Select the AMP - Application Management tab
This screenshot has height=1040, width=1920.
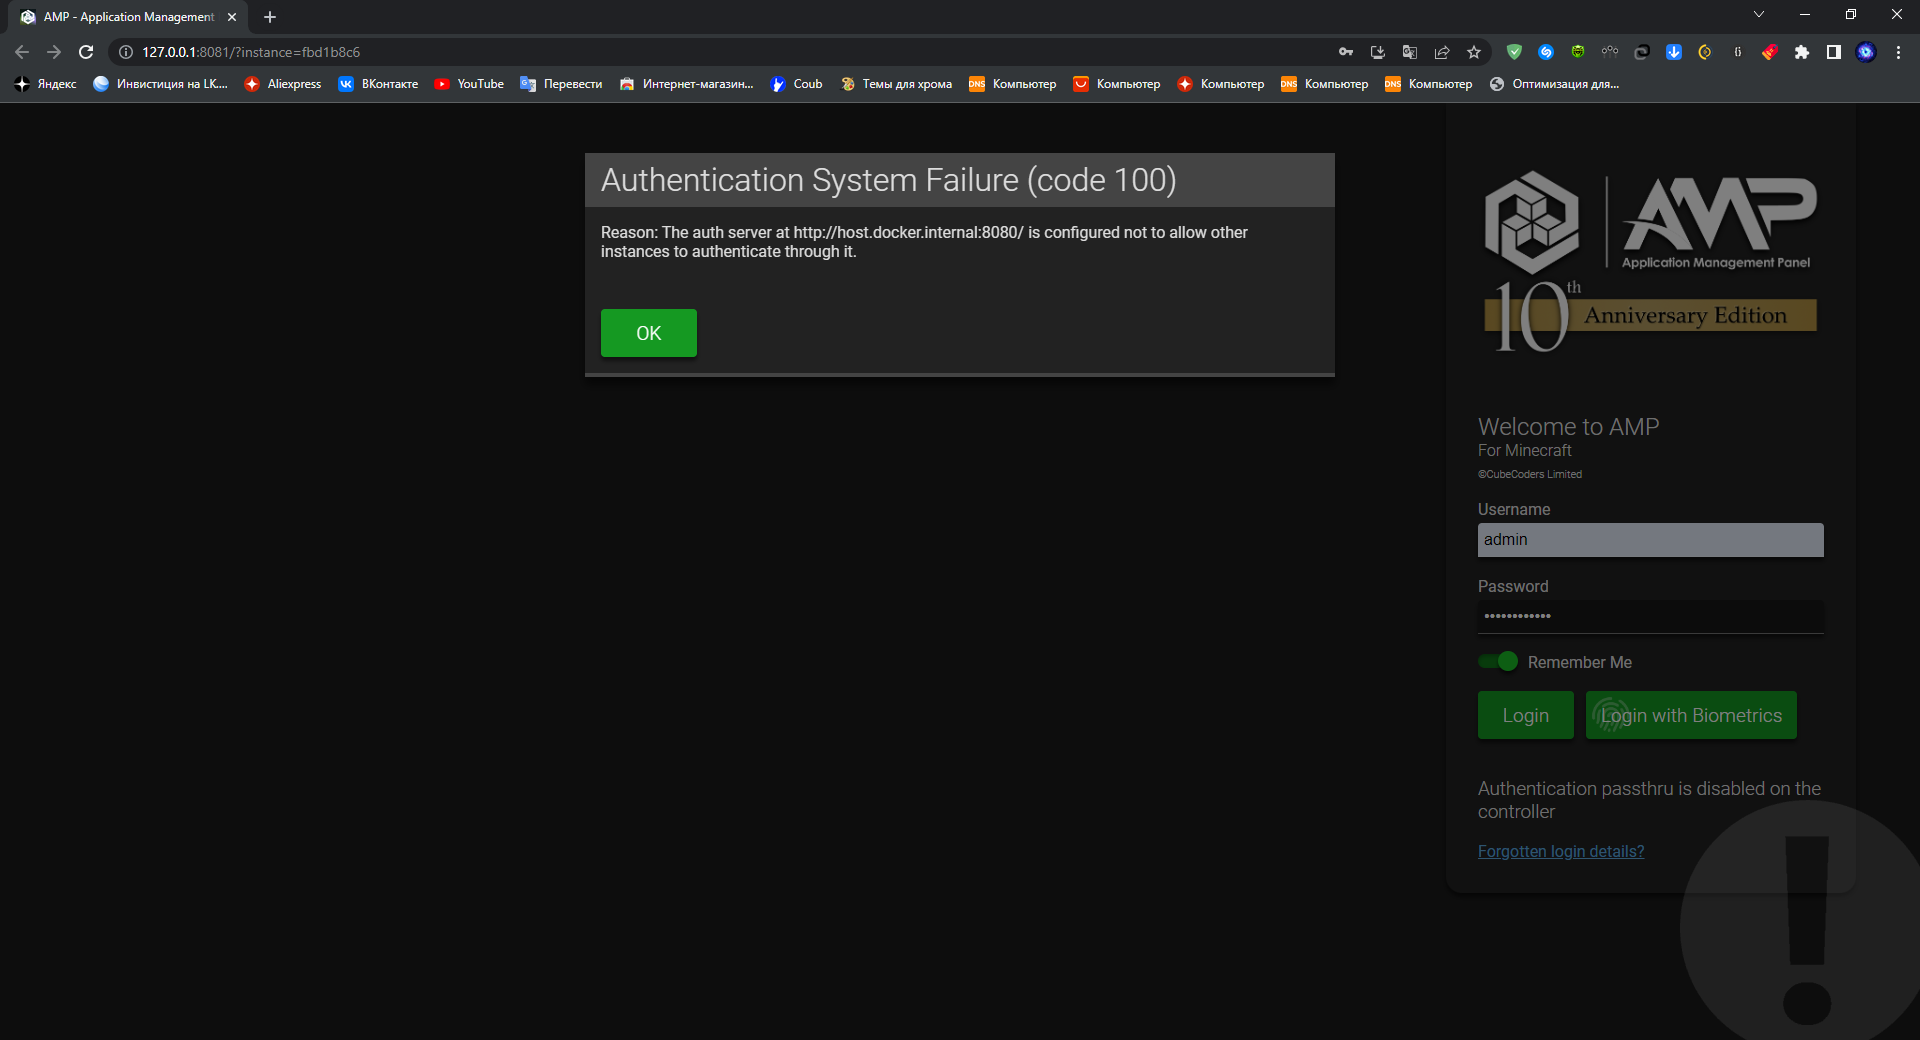click(x=128, y=17)
